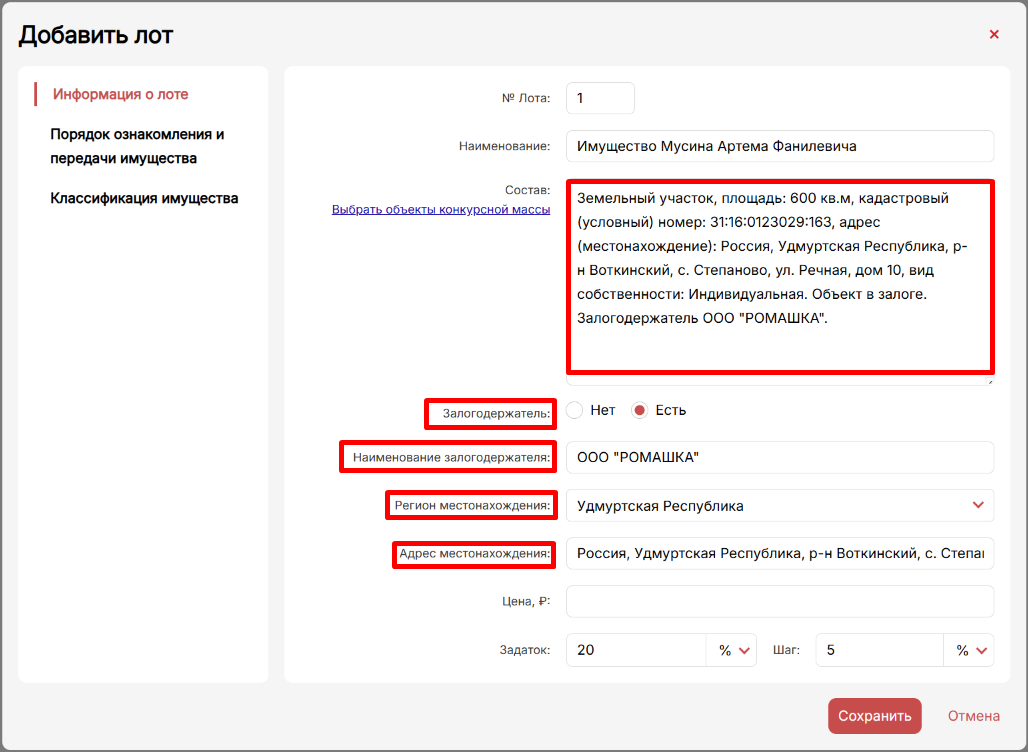1028x752 pixels.
Task: Open the Информация о лоте section
Action: point(120,94)
